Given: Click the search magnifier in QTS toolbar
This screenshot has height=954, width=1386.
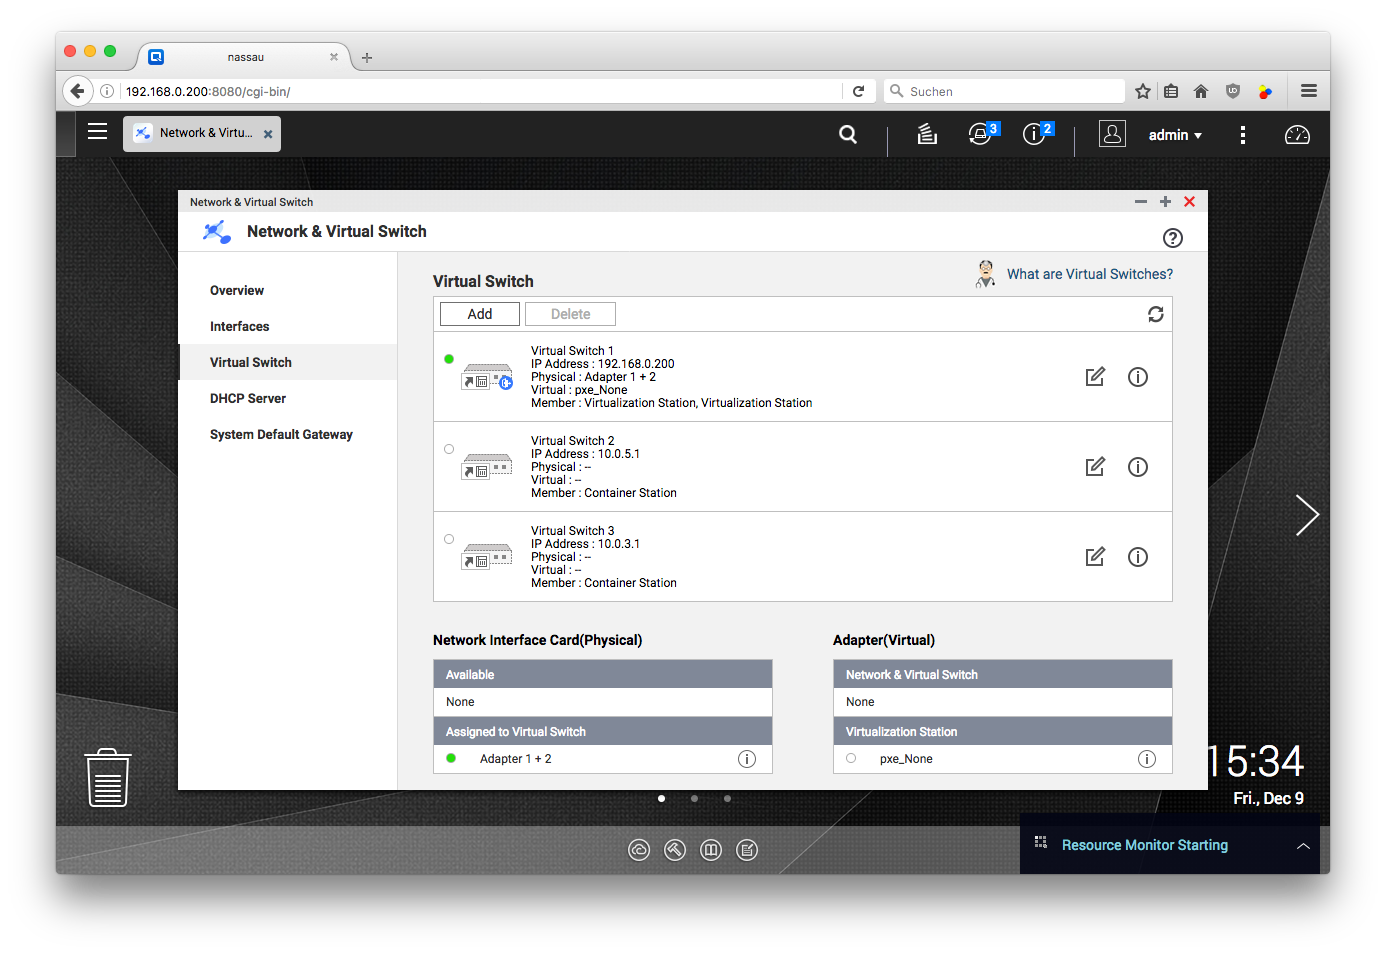Looking at the screenshot, I should [848, 134].
